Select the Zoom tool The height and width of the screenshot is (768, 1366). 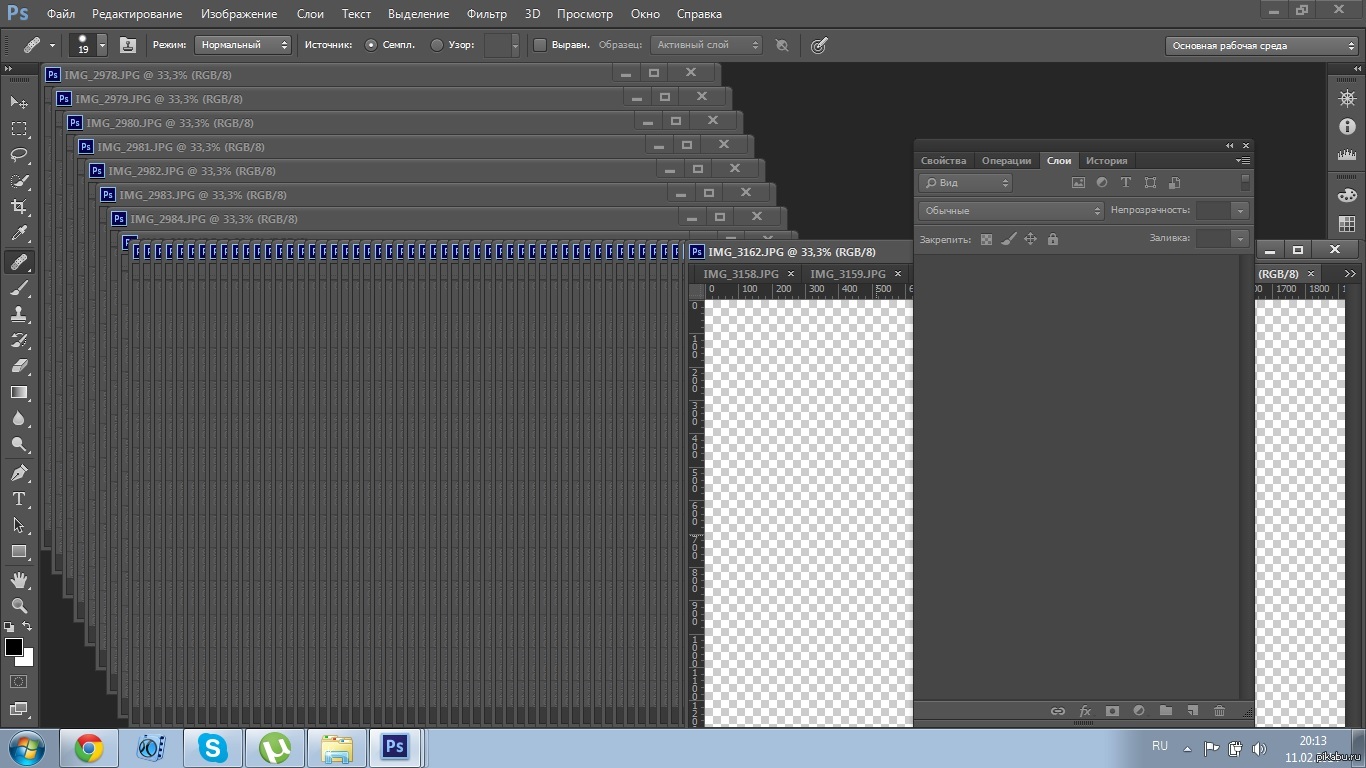click(x=19, y=606)
